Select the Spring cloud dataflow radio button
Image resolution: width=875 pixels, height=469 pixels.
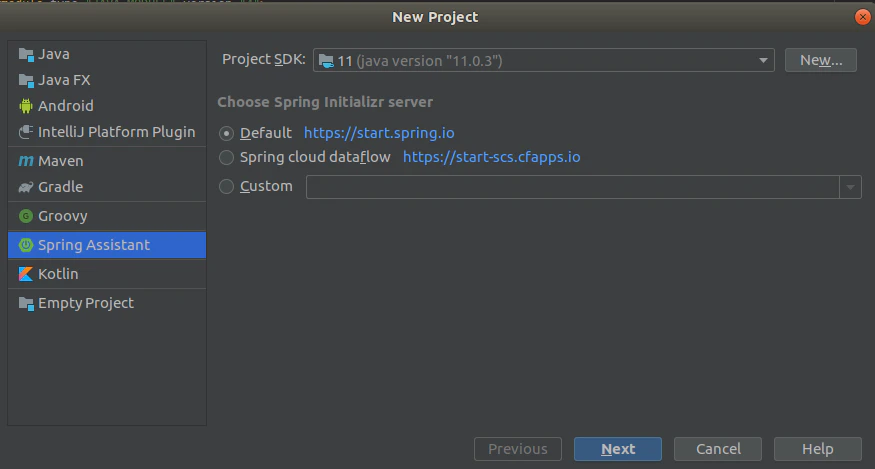coord(226,157)
